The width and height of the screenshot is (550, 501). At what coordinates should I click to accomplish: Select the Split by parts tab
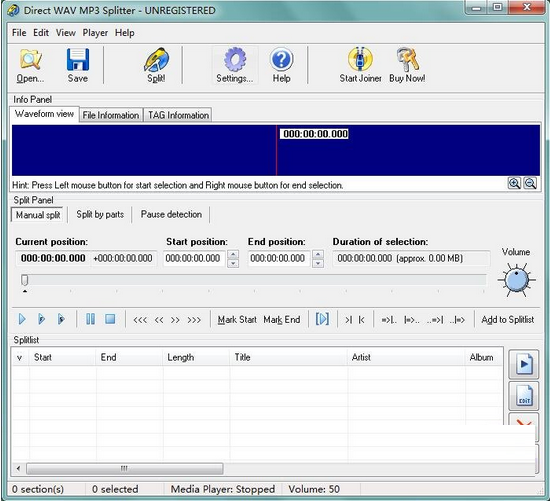tap(100, 214)
